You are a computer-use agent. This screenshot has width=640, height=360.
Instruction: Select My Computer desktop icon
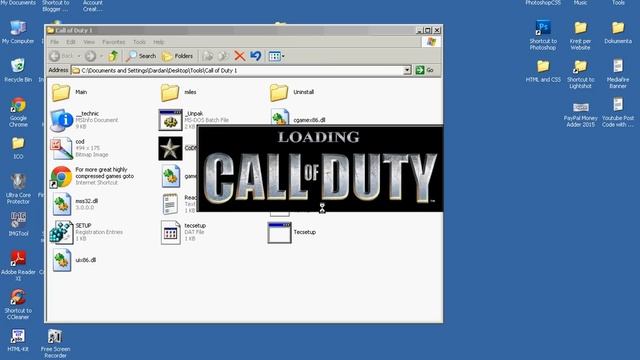tap(18, 32)
